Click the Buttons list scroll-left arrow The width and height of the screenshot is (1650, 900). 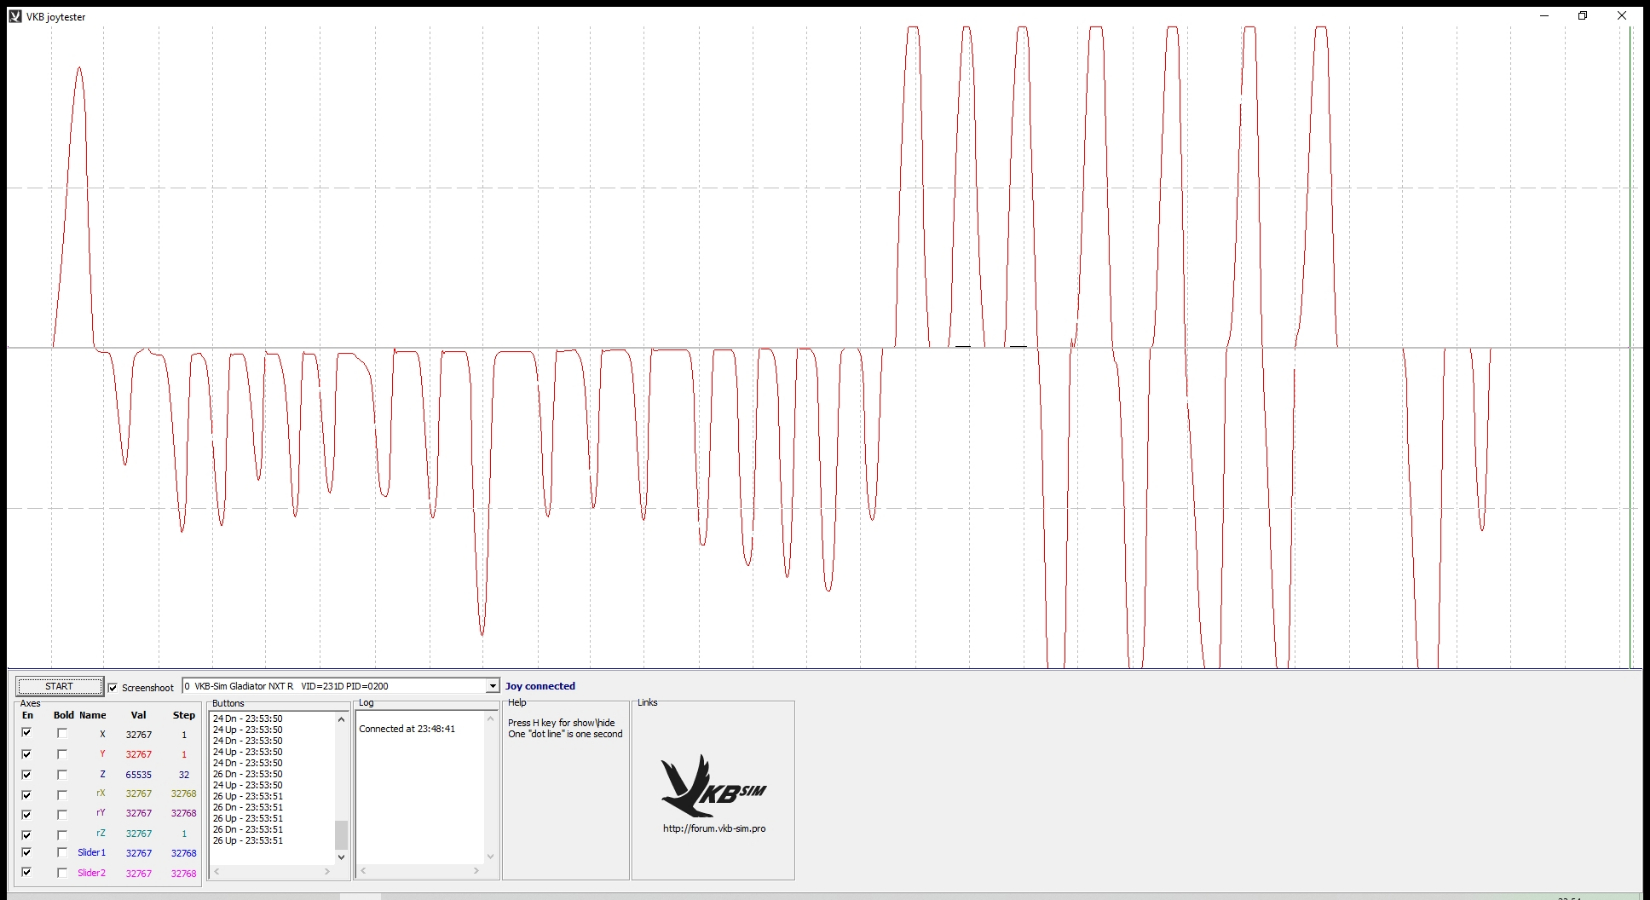point(217,872)
